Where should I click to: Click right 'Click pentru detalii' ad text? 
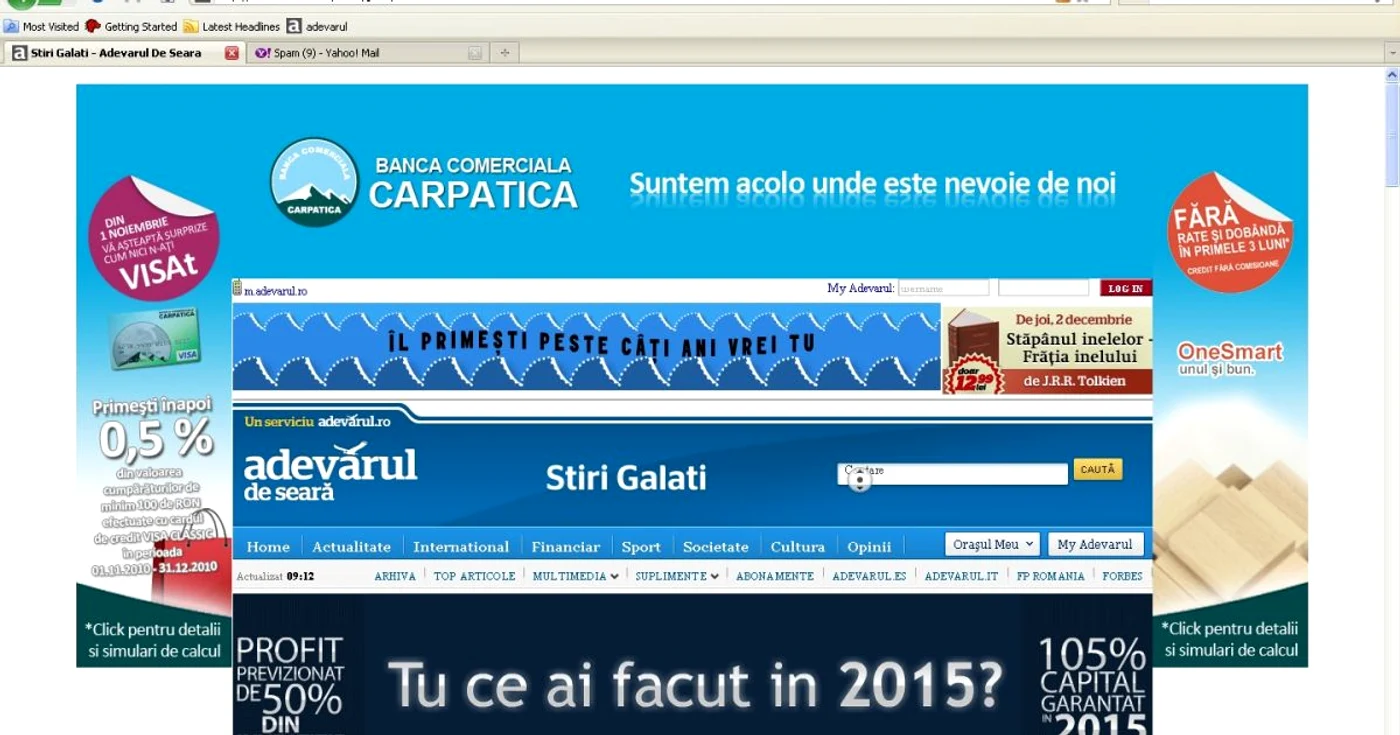[x=1230, y=639]
